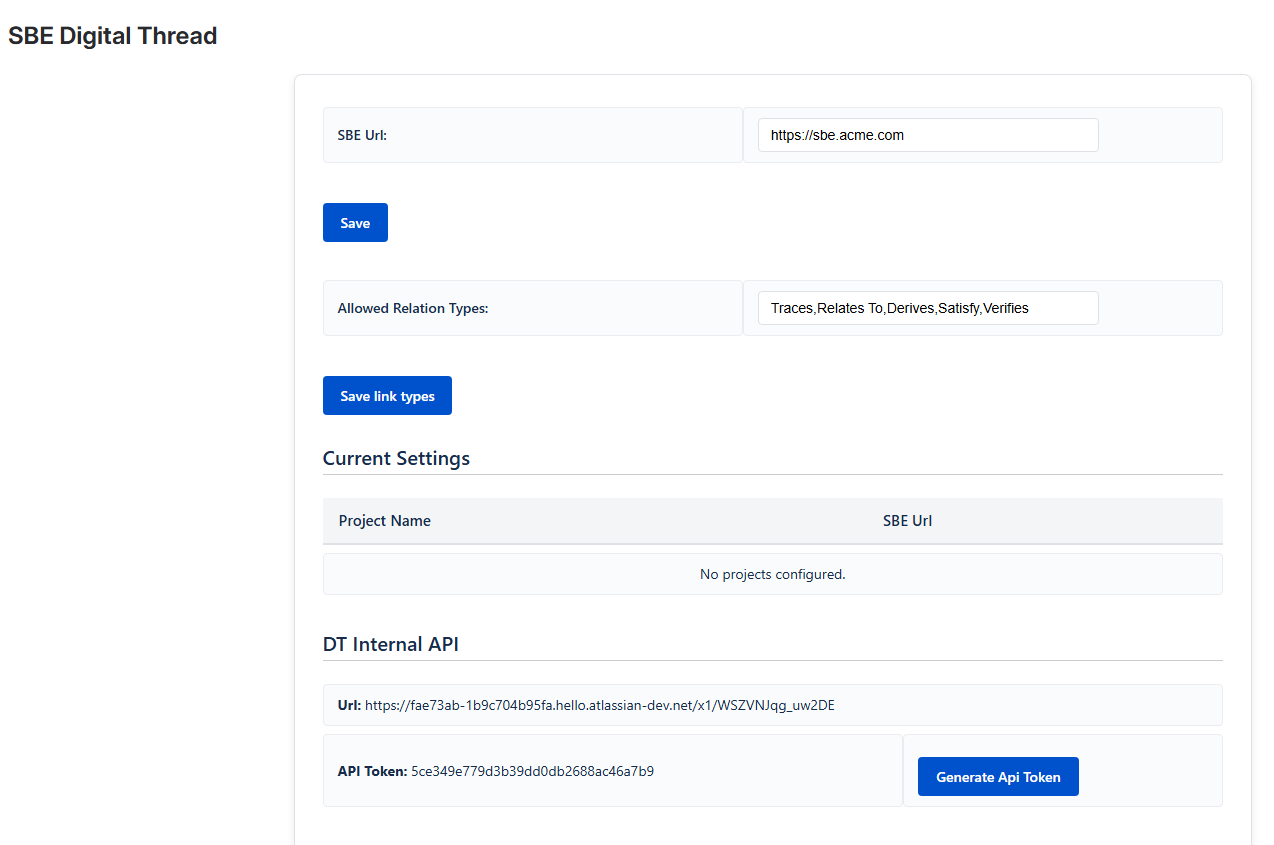The height and width of the screenshot is (845, 1274).
Task: Select the SBE Url column header in table
Action: [x=907, y=521]
